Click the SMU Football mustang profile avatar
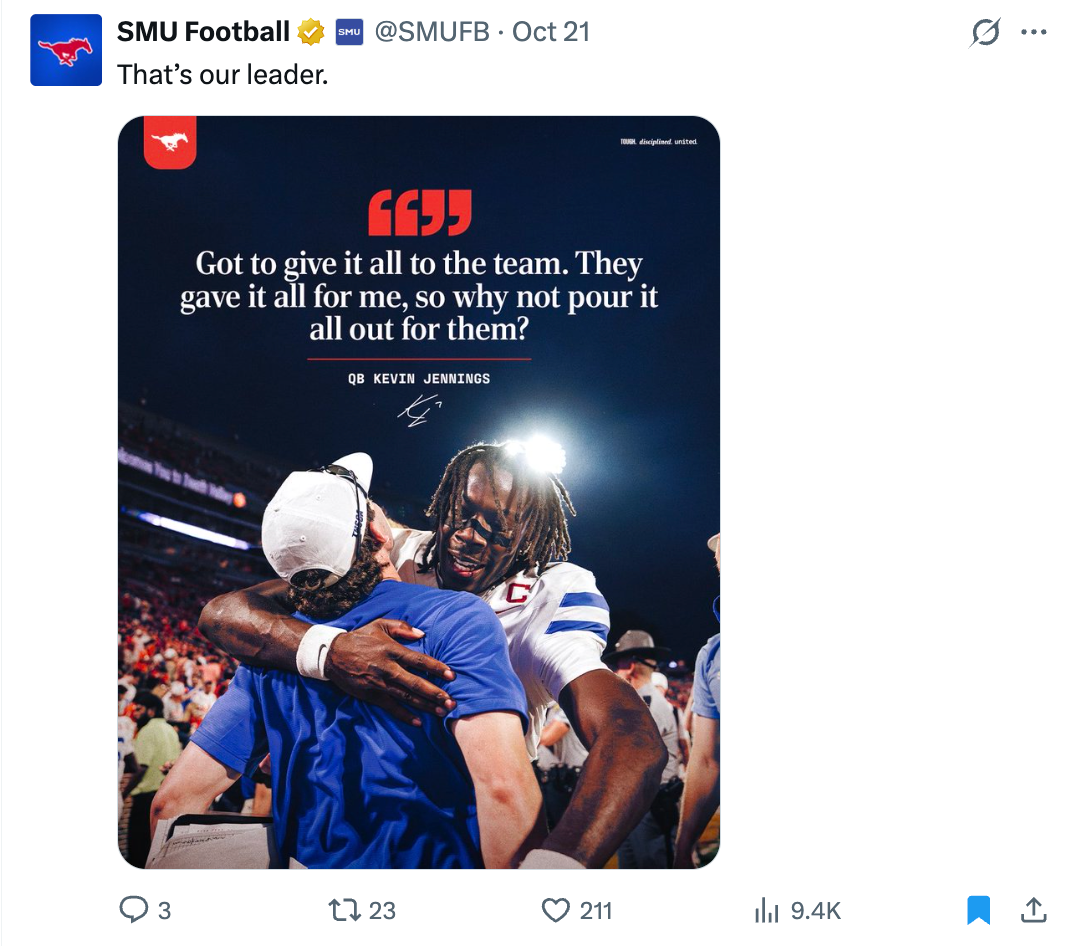This screenshot has height=946, width=1070. [x=66, y=50]
